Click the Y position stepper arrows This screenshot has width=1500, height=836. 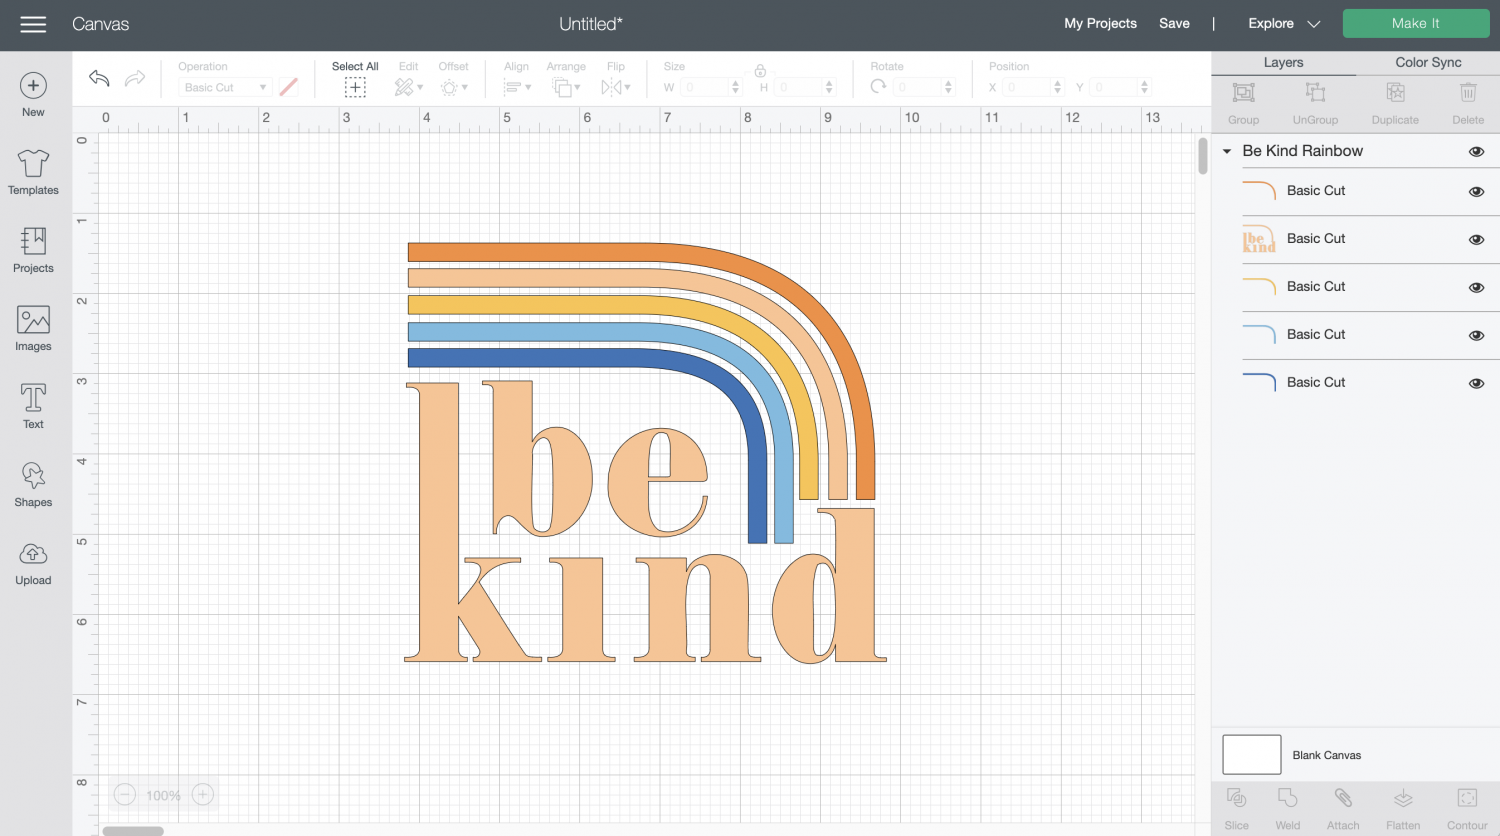(x=1145, y=88)
